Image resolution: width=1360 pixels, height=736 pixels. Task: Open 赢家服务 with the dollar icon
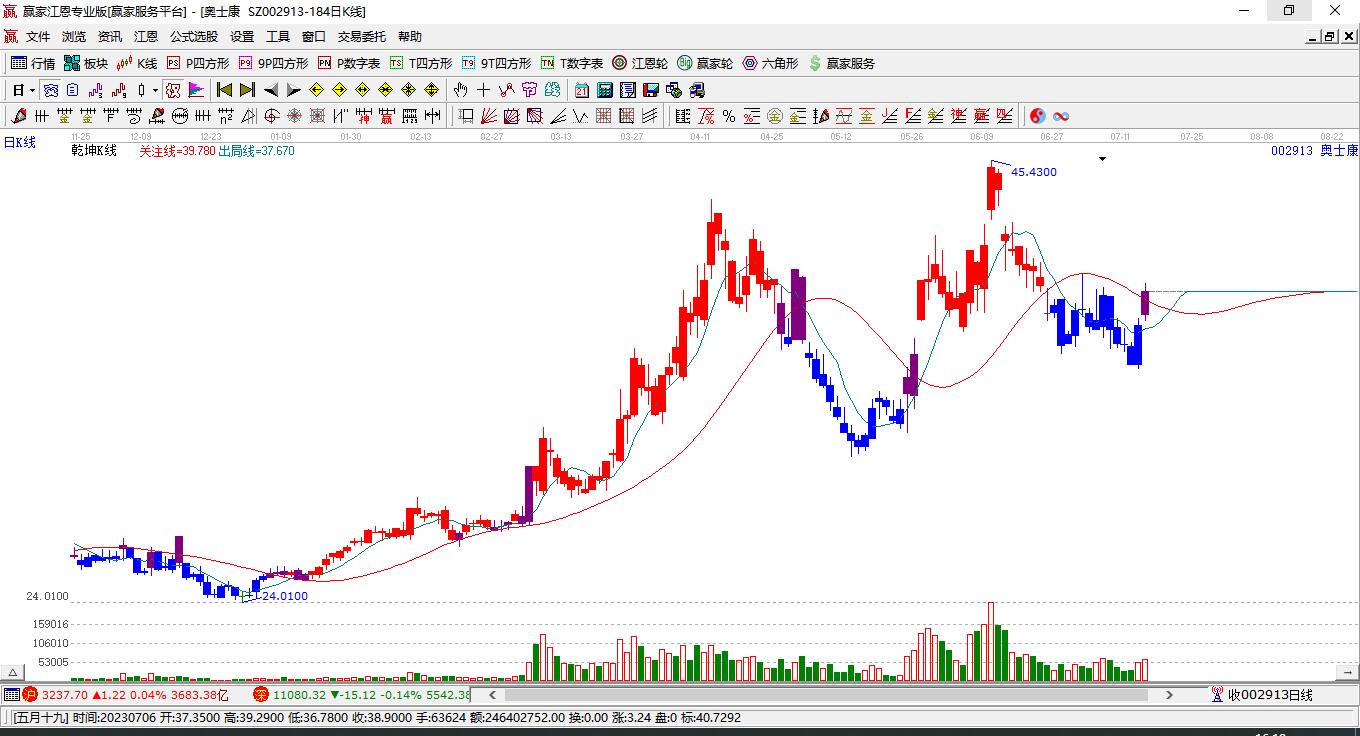841,63
